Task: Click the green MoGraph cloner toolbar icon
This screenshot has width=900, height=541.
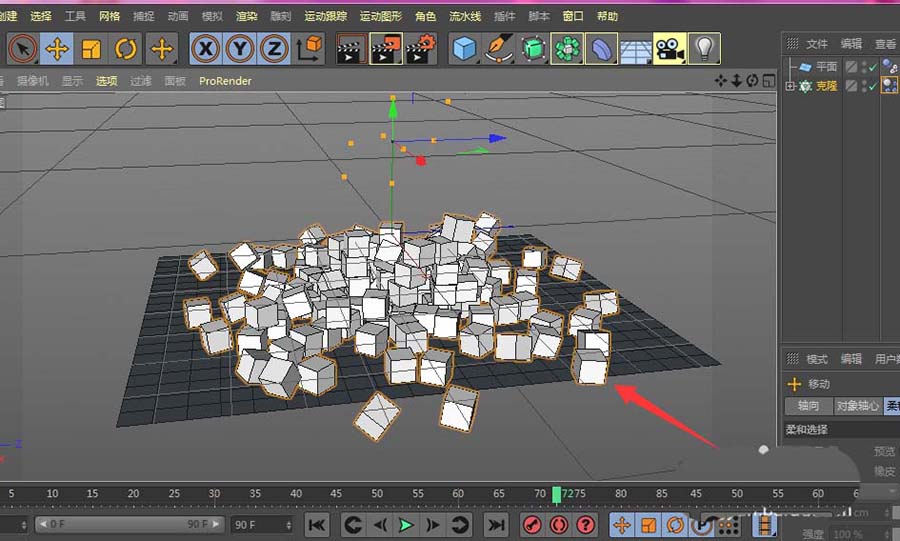Action: point(567,48)
